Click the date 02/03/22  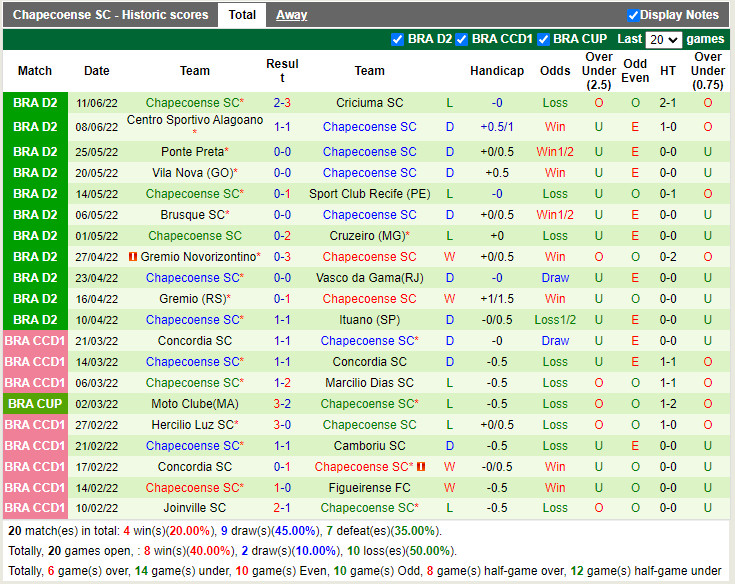pyautogui.click(x=97, y=404)
